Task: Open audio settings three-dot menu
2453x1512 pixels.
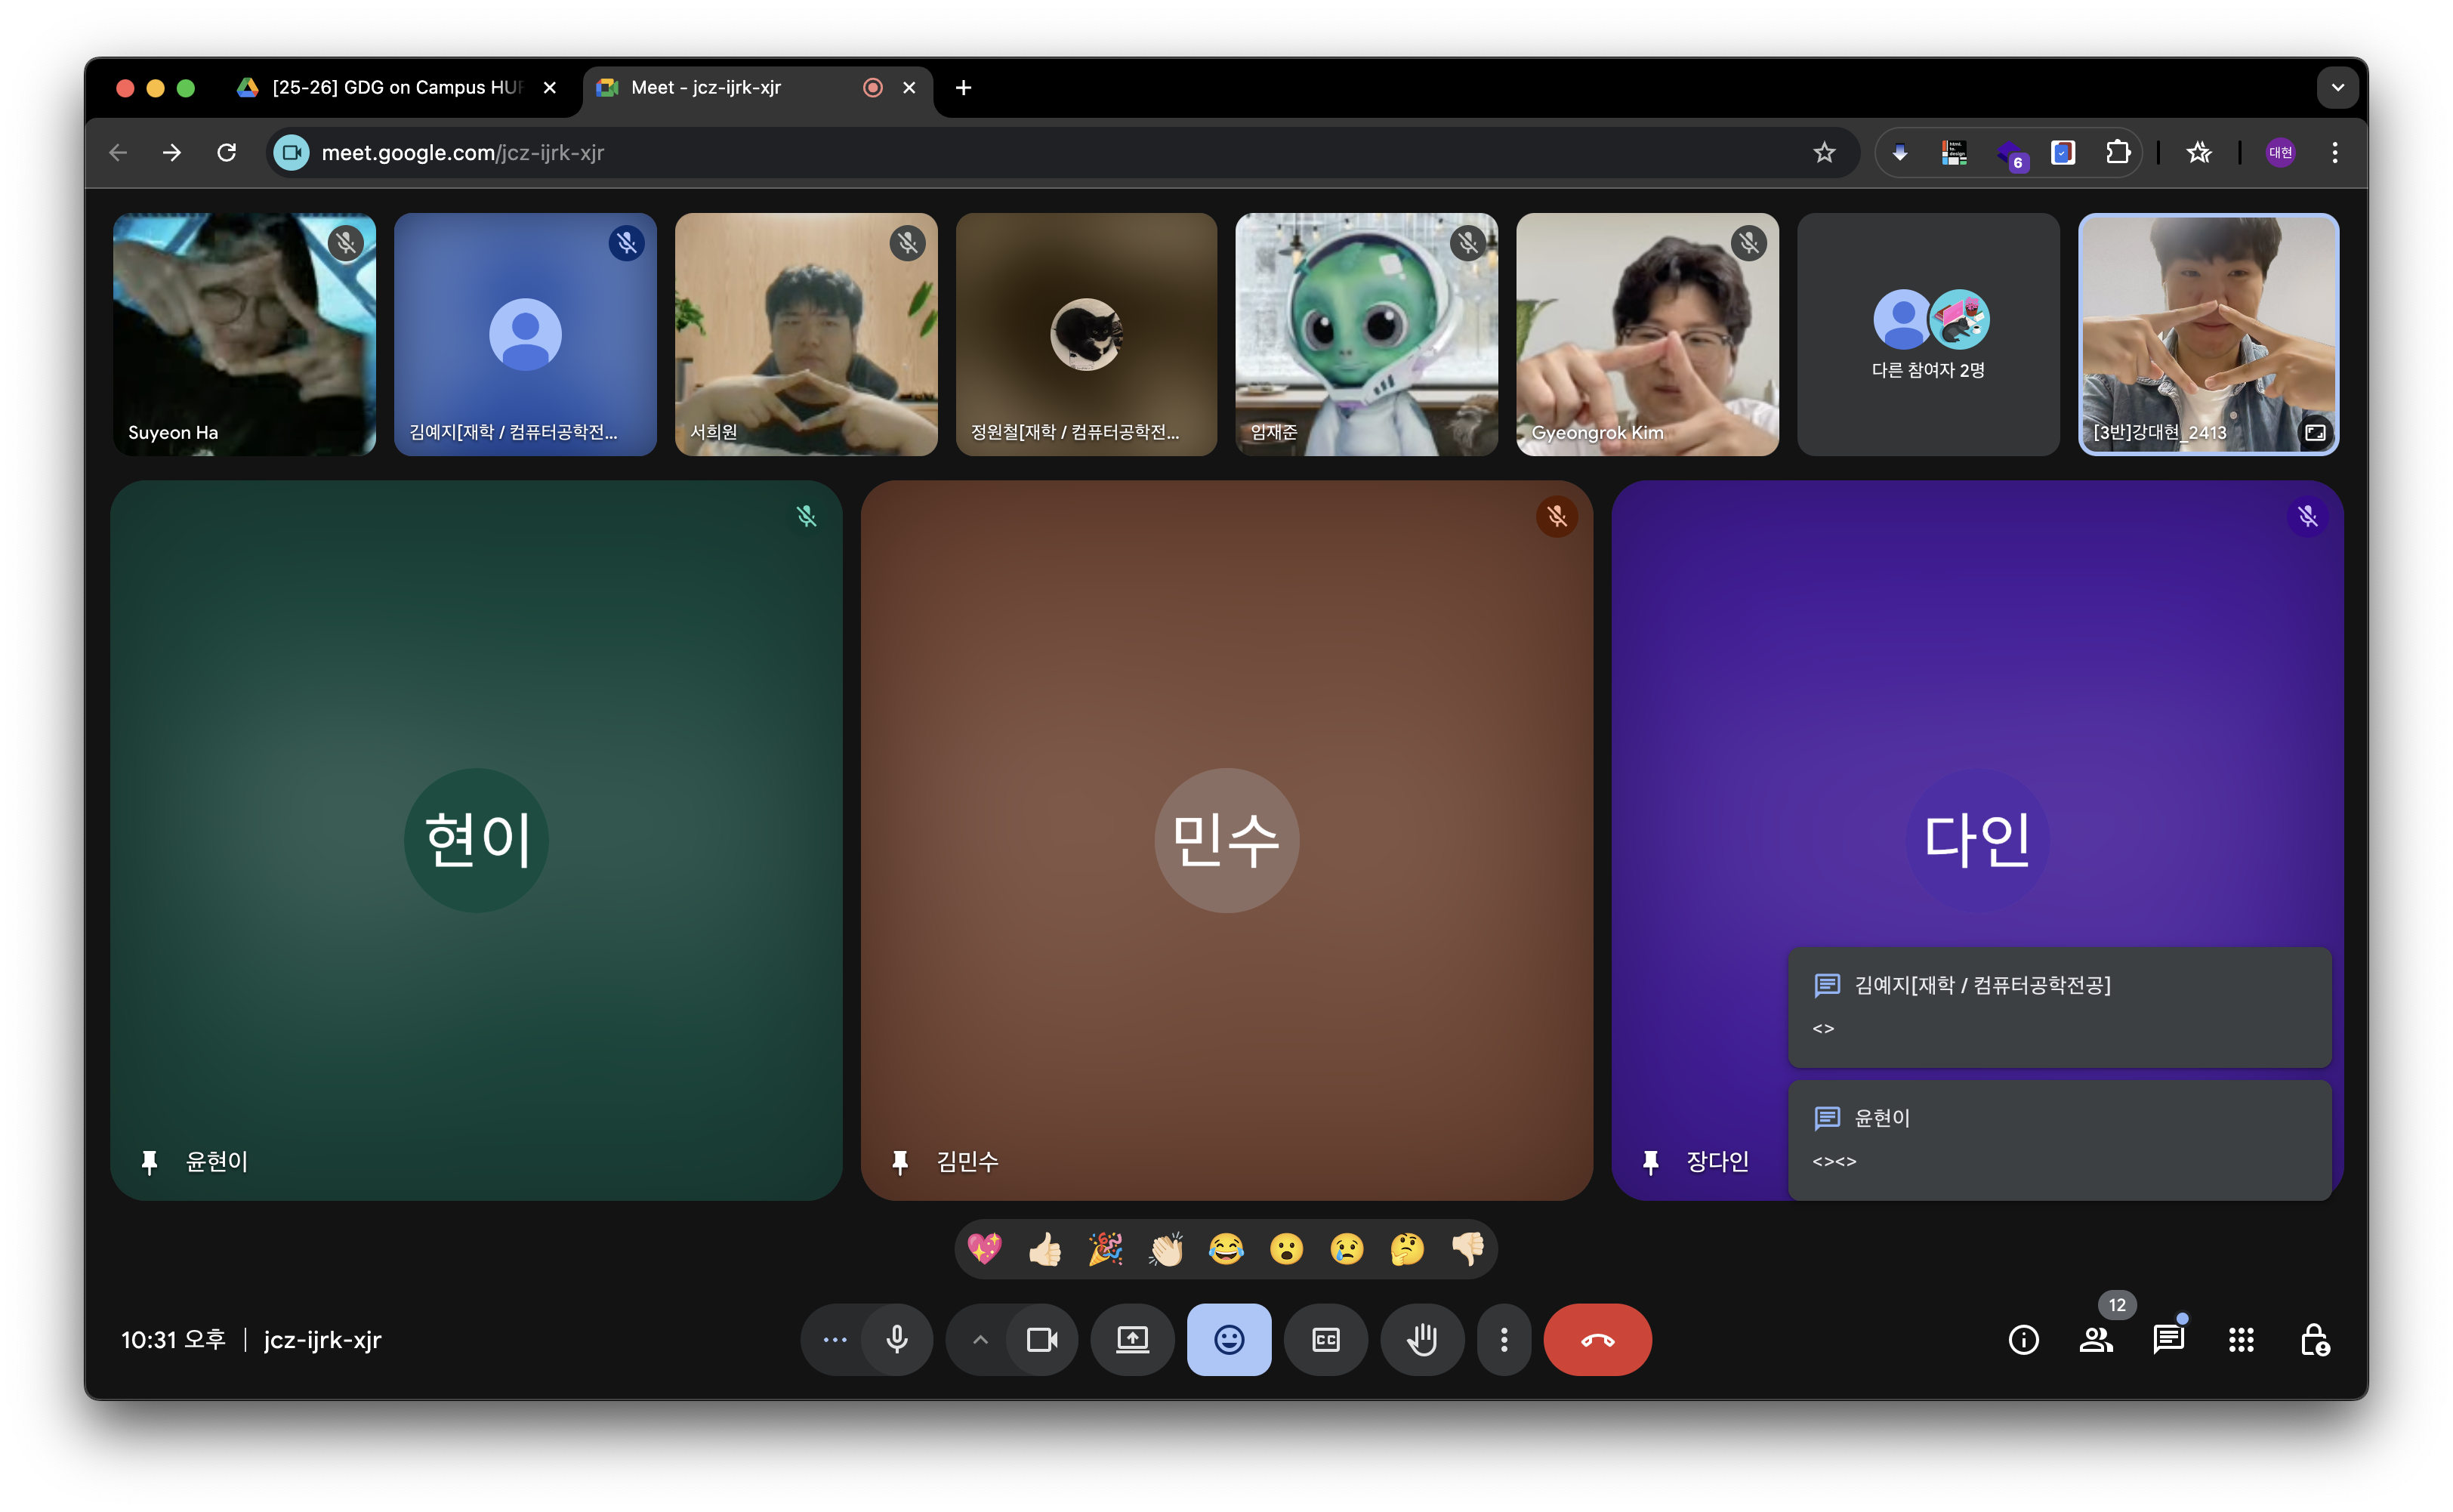Action: pos(835,1340)
